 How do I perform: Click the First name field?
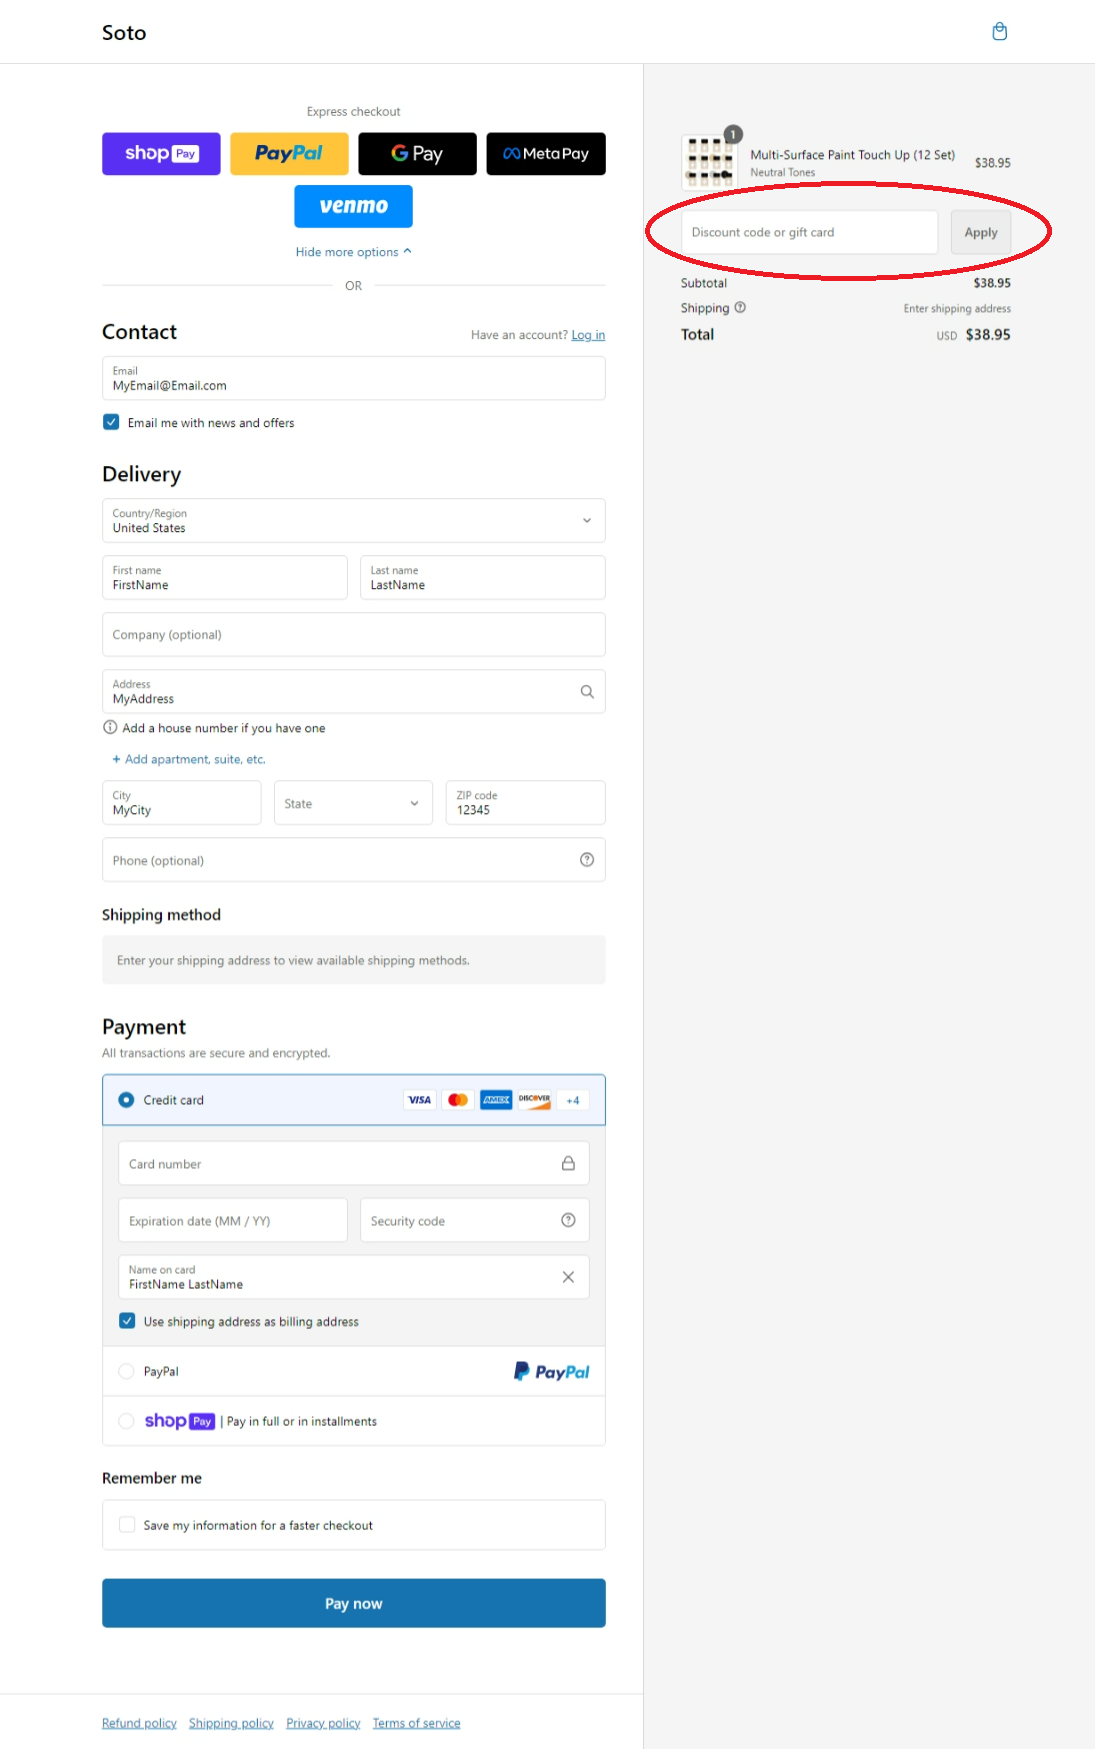pyautogui.click(x=225, y=578)
